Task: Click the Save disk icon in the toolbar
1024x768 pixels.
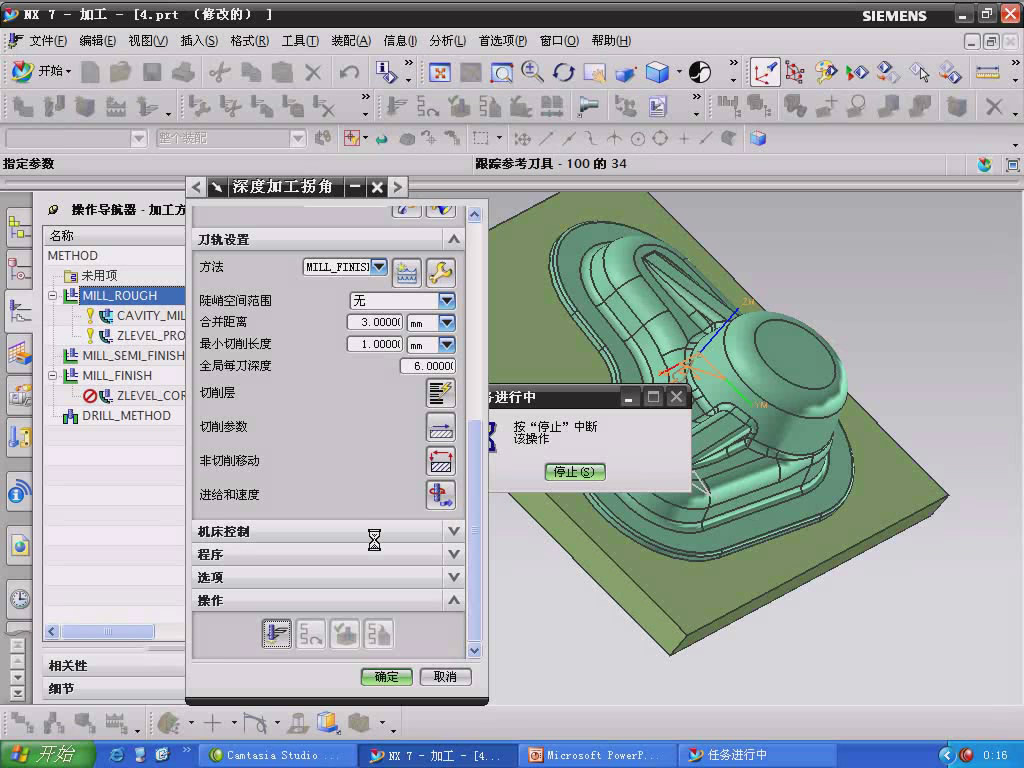Action: pos(152,72)
